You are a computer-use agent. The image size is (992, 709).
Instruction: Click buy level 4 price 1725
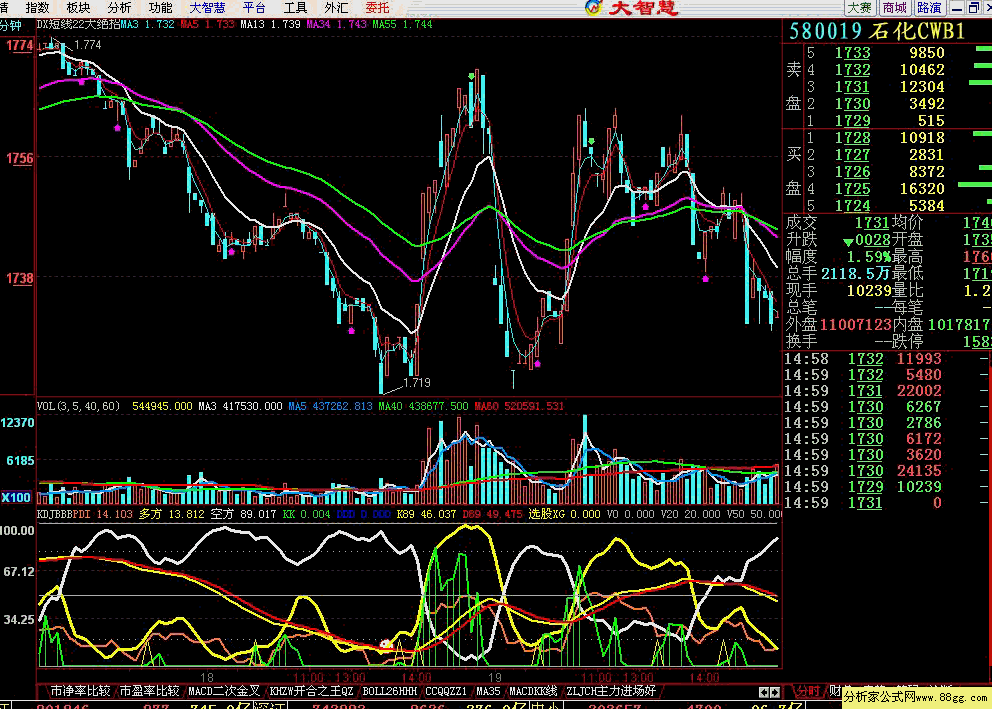852,189
